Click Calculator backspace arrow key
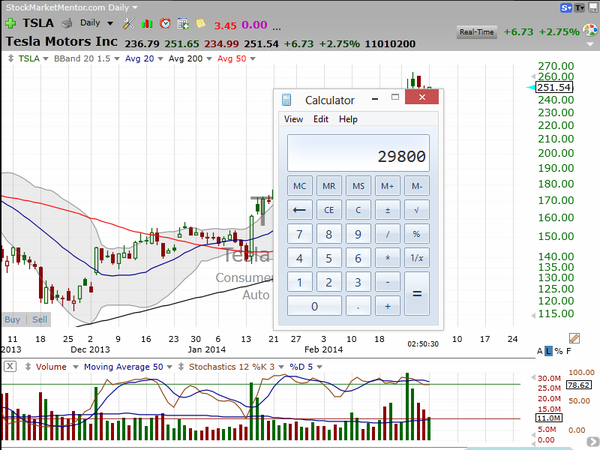600x450 pixels. point(300,210)
